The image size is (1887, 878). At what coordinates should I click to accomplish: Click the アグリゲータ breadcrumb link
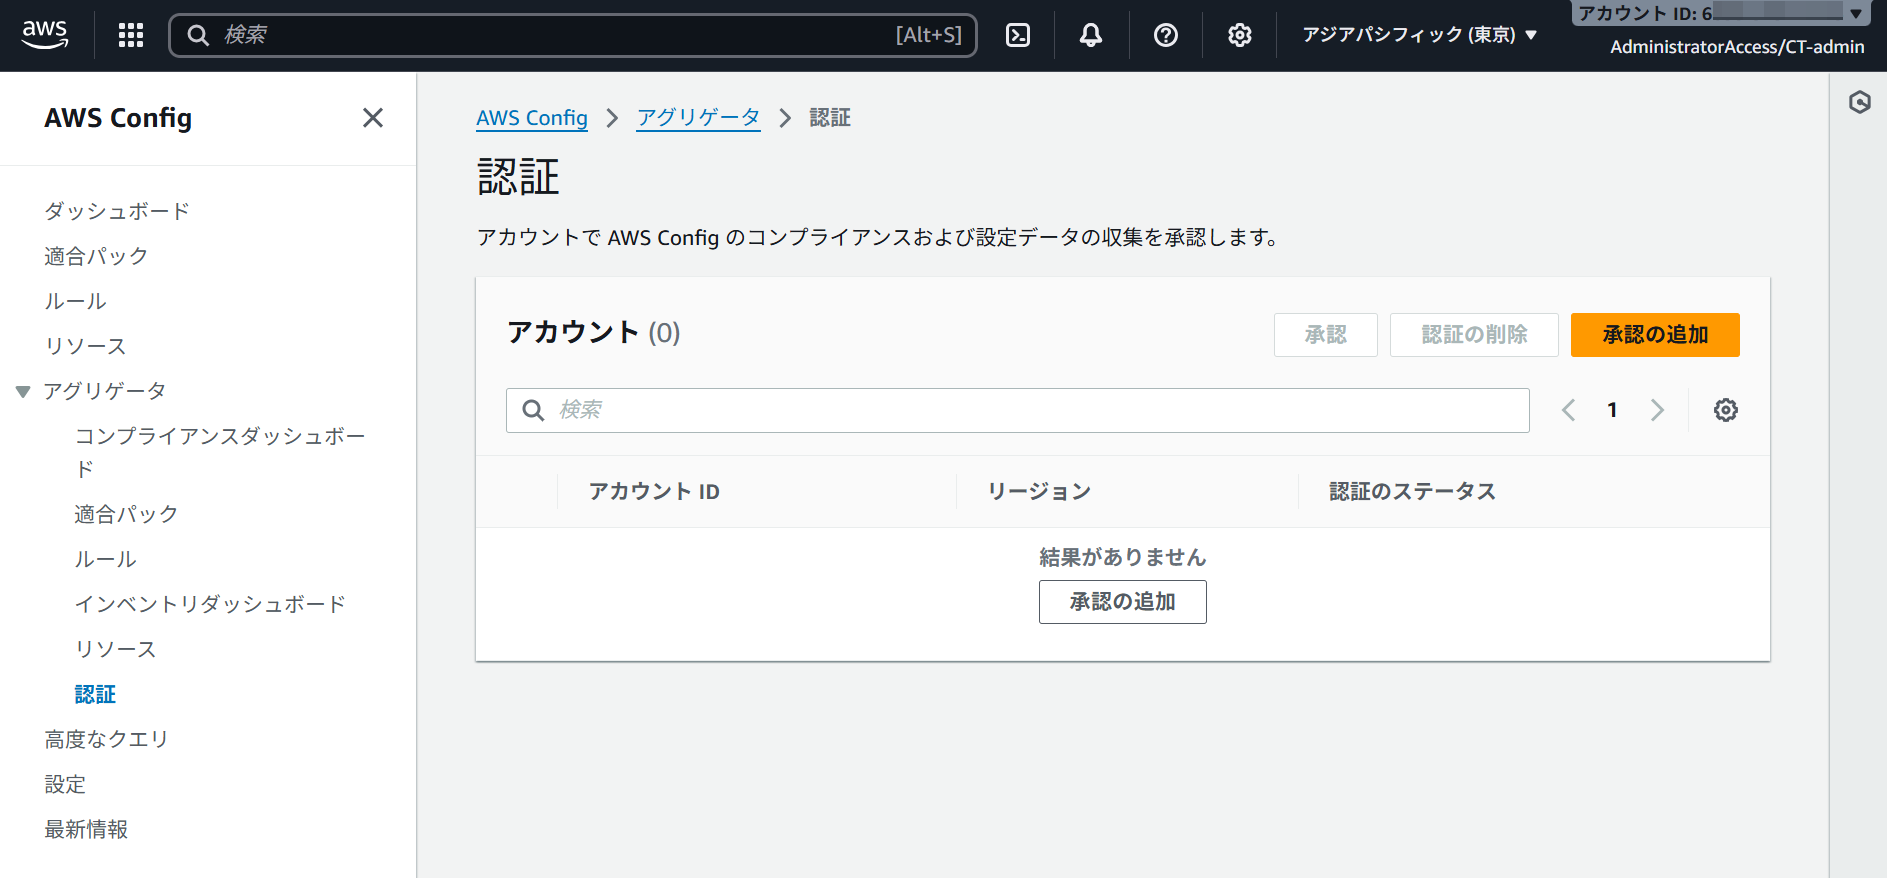tap(698, 118)
